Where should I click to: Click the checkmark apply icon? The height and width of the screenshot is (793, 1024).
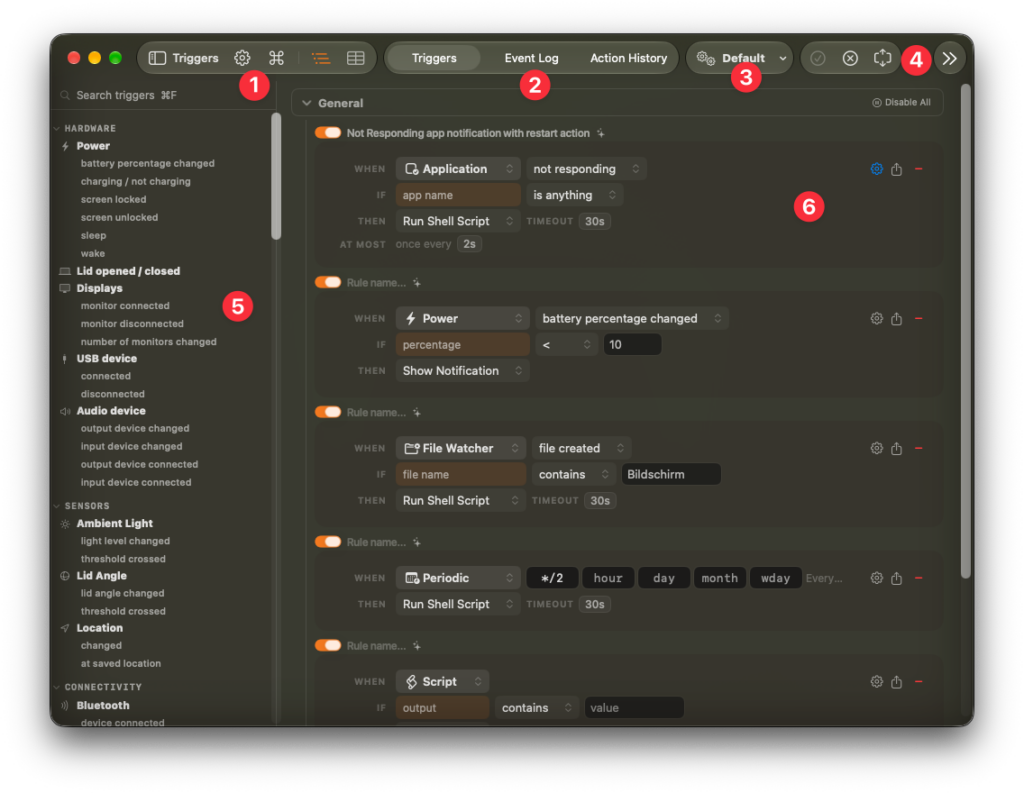[818, 58]
